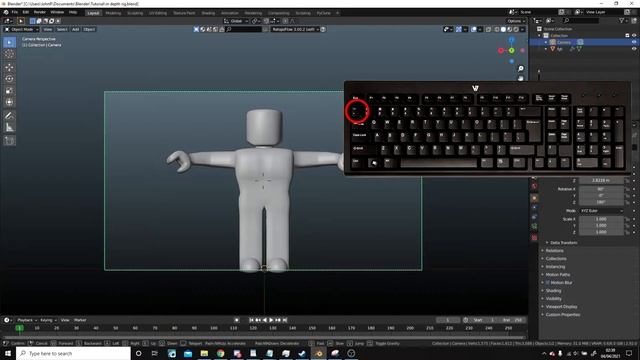Viewport: 640px width, 360px height.
Task: Click the green Y axis gizmo ball
Action: [511, 51]
